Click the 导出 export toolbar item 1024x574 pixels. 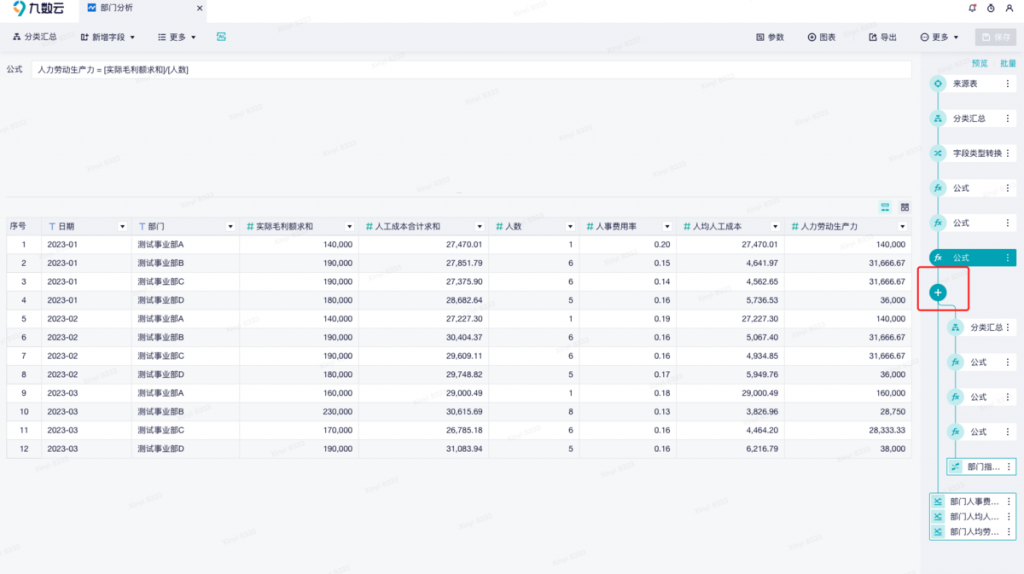click(882, 37)
